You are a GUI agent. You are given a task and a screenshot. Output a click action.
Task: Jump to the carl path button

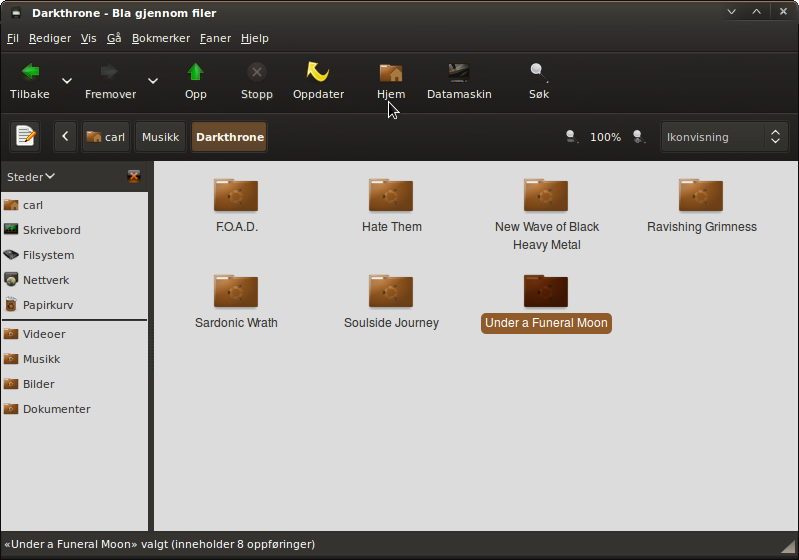coord(106,137)
